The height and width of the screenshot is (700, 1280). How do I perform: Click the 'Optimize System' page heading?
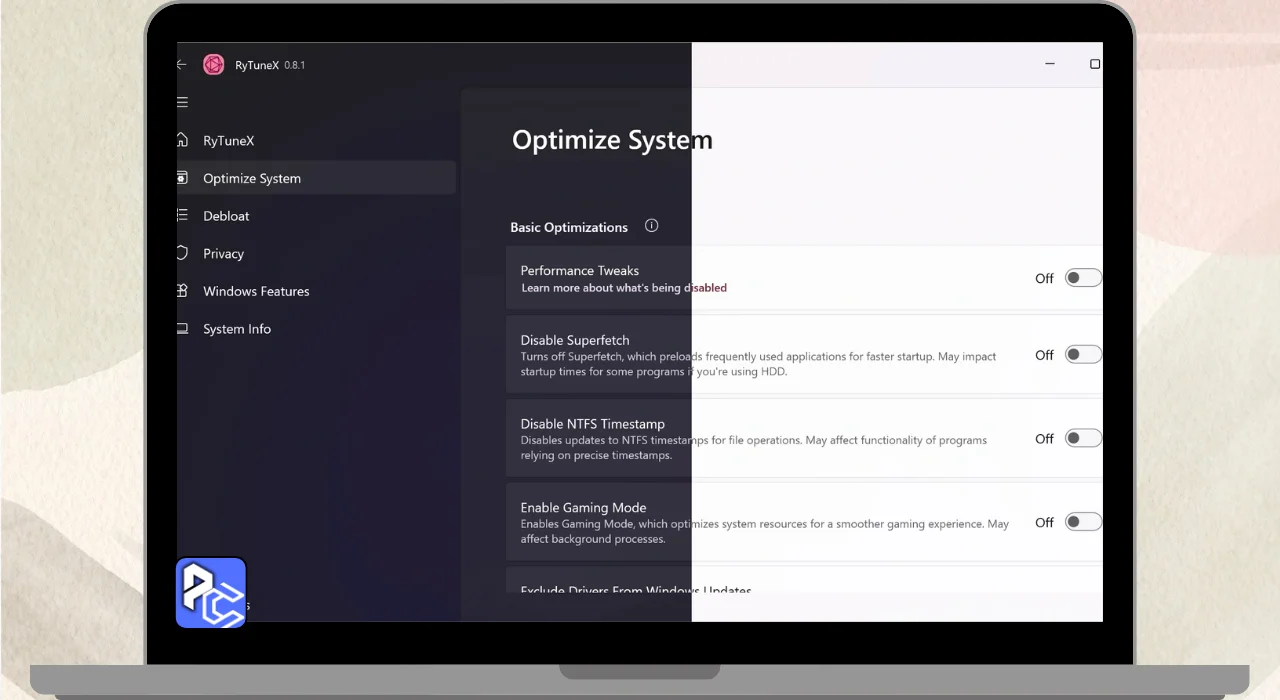click(612, 140)
